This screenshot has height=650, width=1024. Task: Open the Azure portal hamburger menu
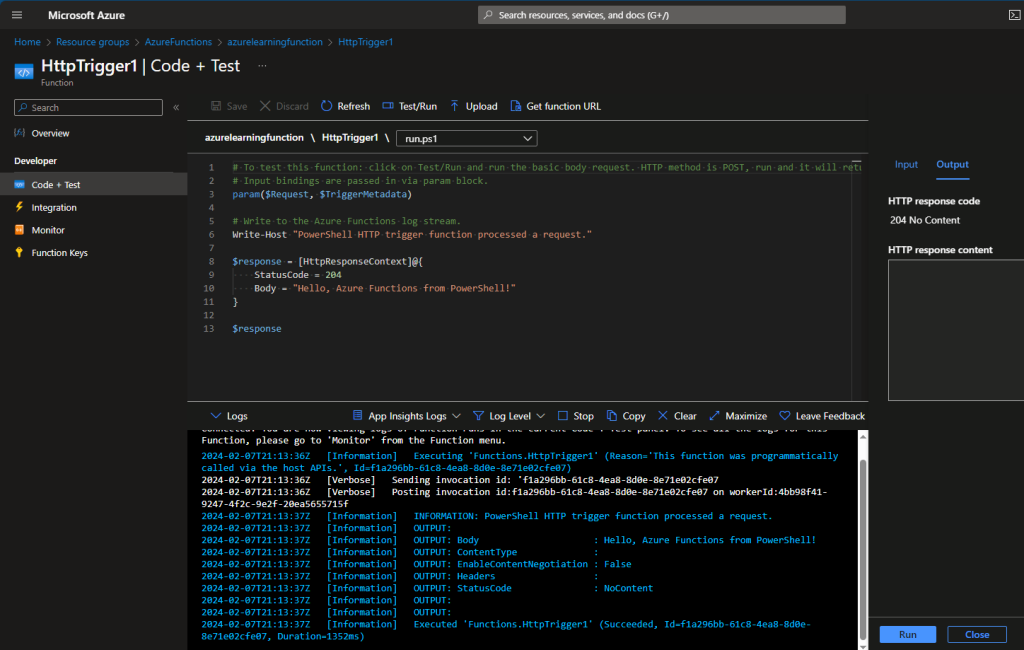tap(17, 15)
